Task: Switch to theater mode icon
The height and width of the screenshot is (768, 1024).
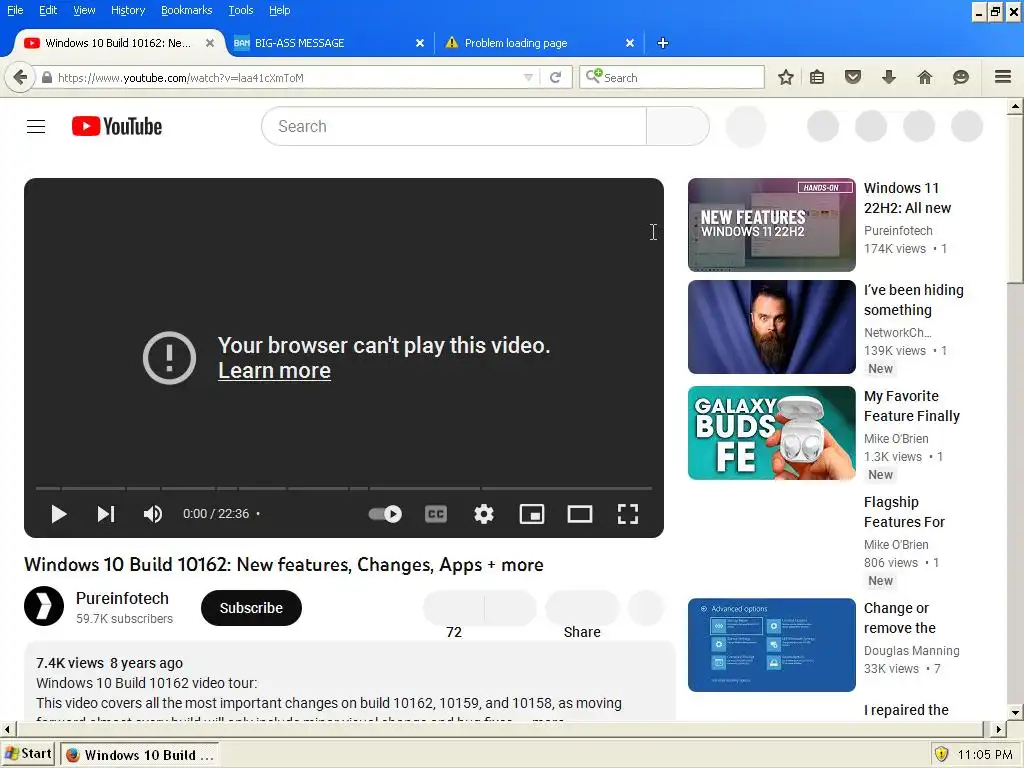Action: point(580,515)
